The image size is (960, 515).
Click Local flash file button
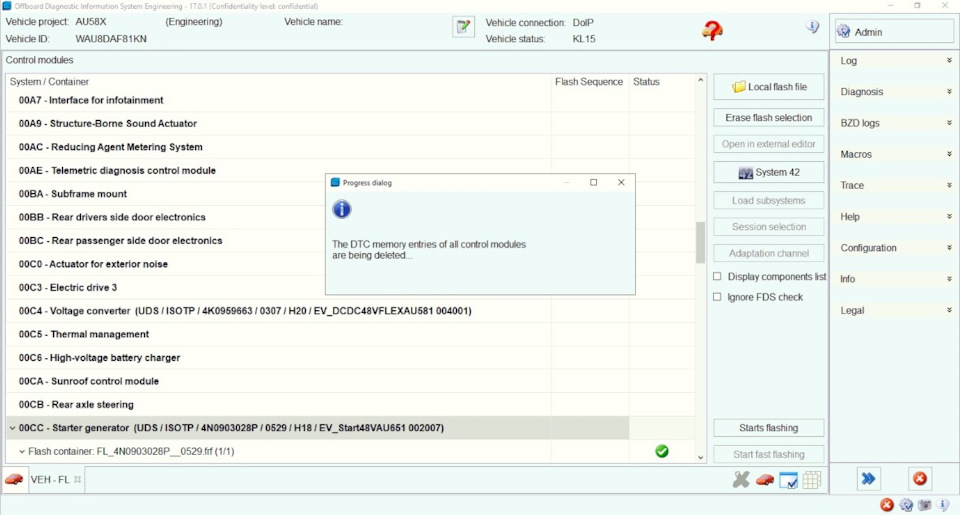tap(768, 87)
